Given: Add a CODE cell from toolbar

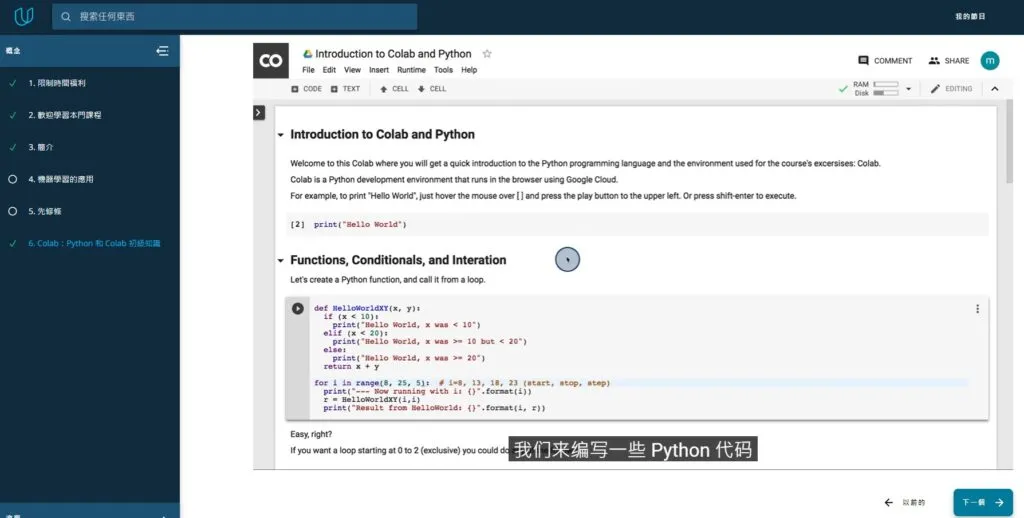Looking at the screenshot, I should (x=306, y=89).
